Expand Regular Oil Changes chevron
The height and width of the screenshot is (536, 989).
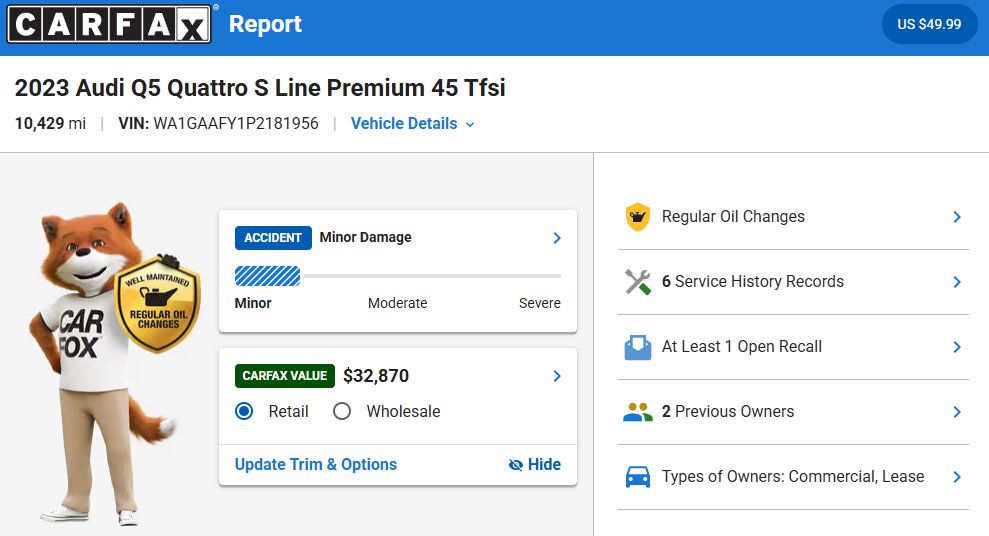[957, 217]
